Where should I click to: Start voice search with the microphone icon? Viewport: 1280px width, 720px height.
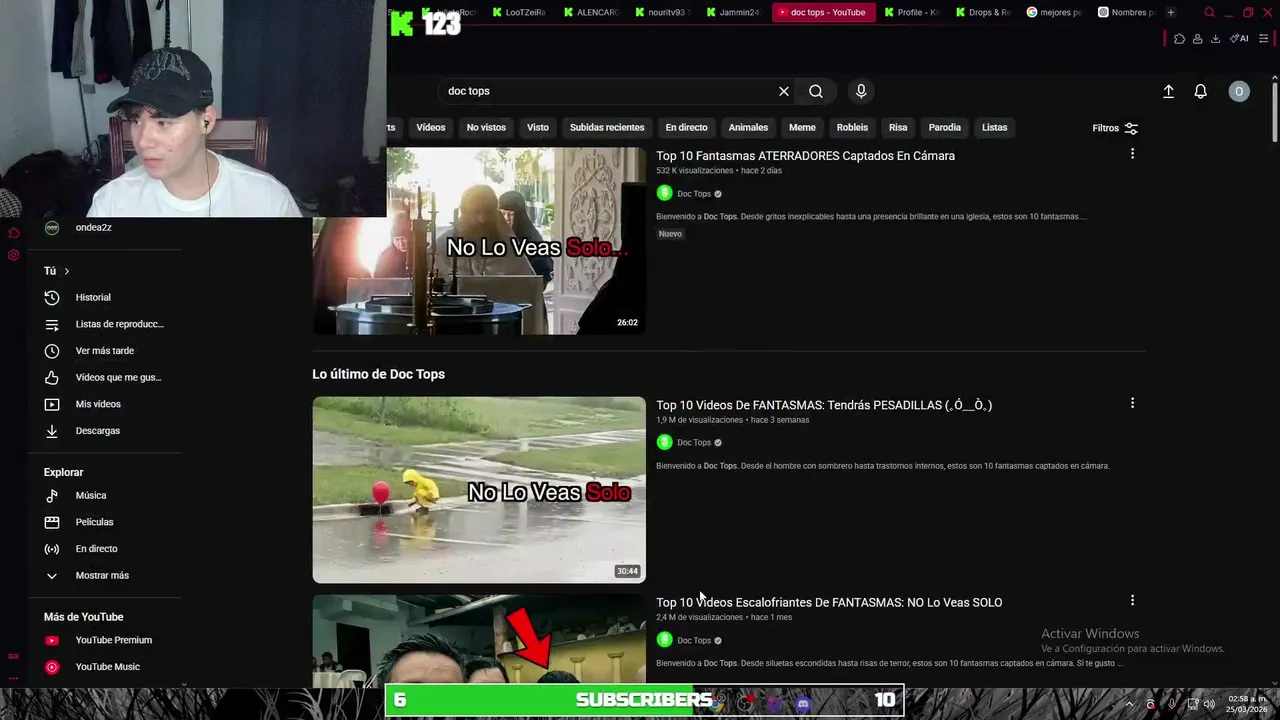point(861,91)
